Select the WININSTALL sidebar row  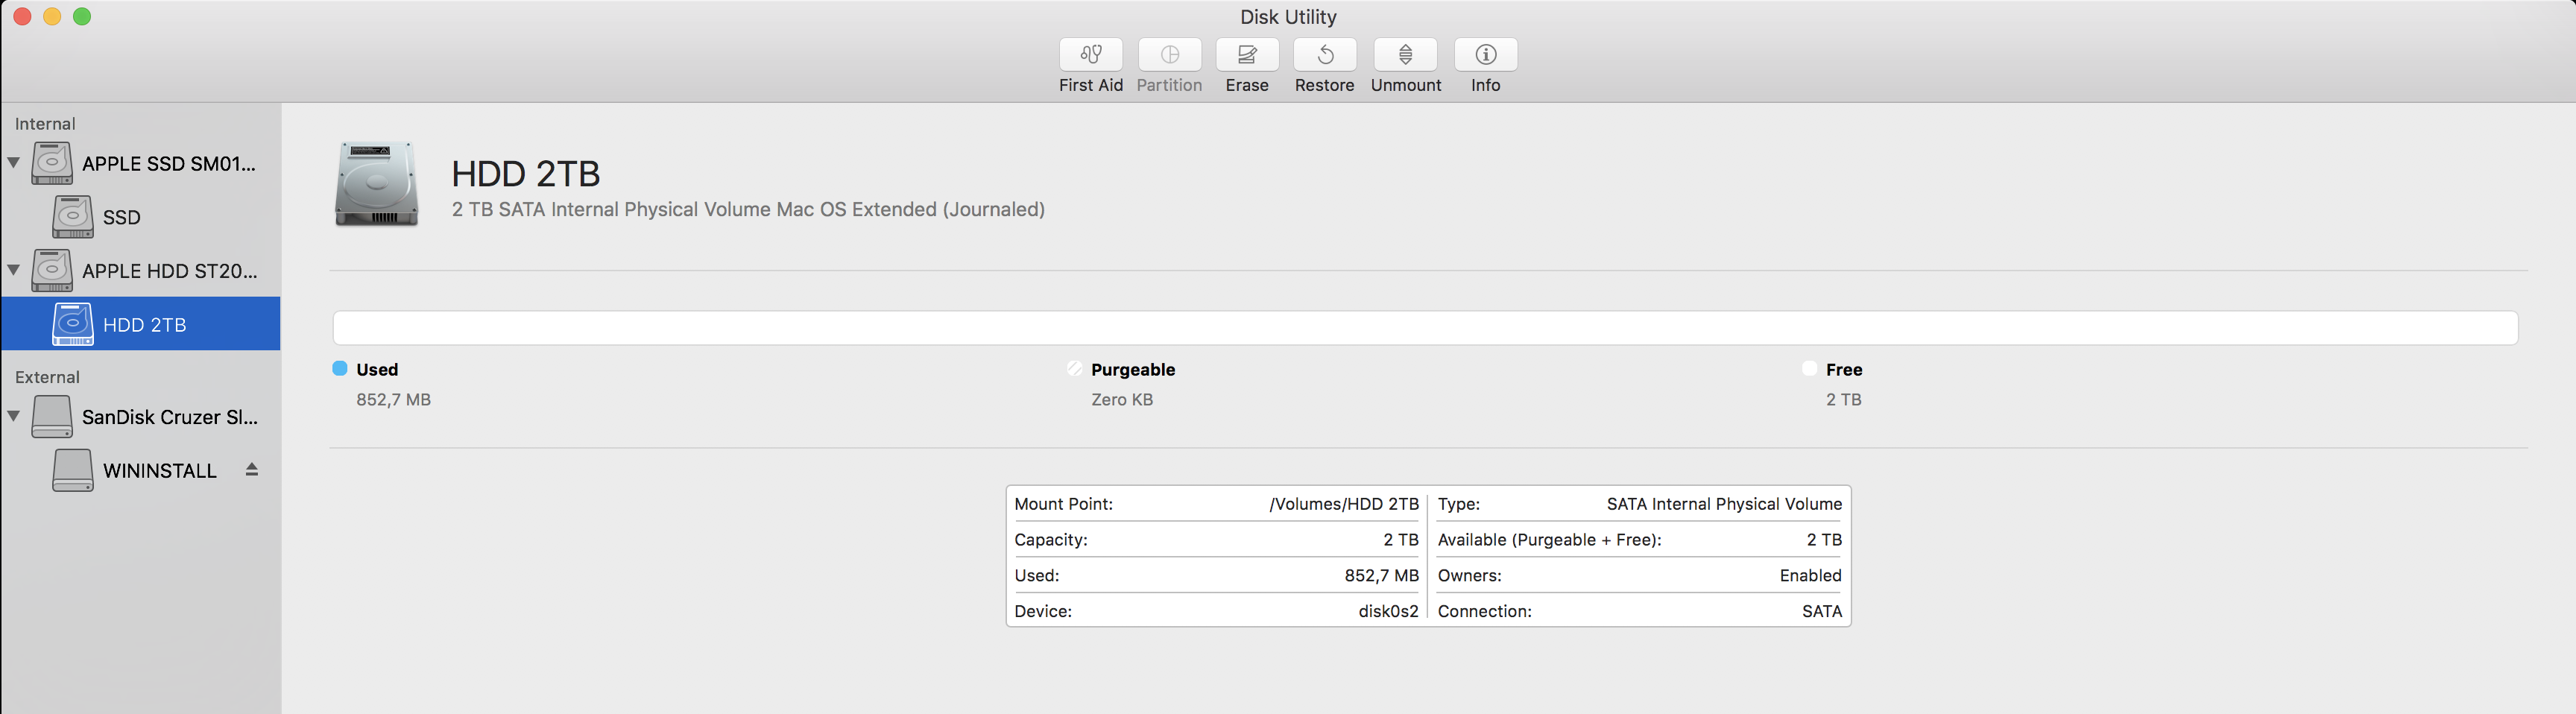click(141, 470)
